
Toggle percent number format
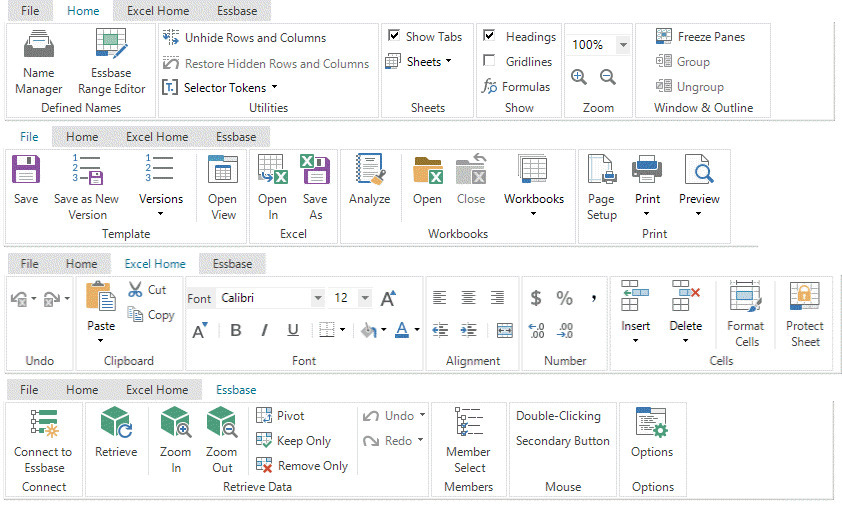[564, 298]
